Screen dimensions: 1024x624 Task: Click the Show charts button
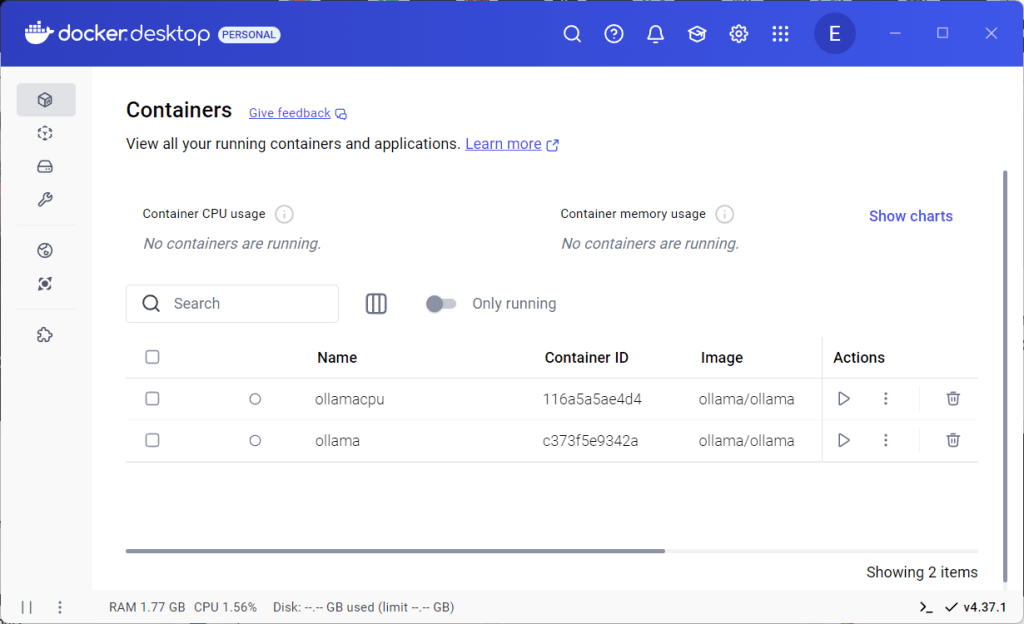pyautogui.click(x=910, y=215)
